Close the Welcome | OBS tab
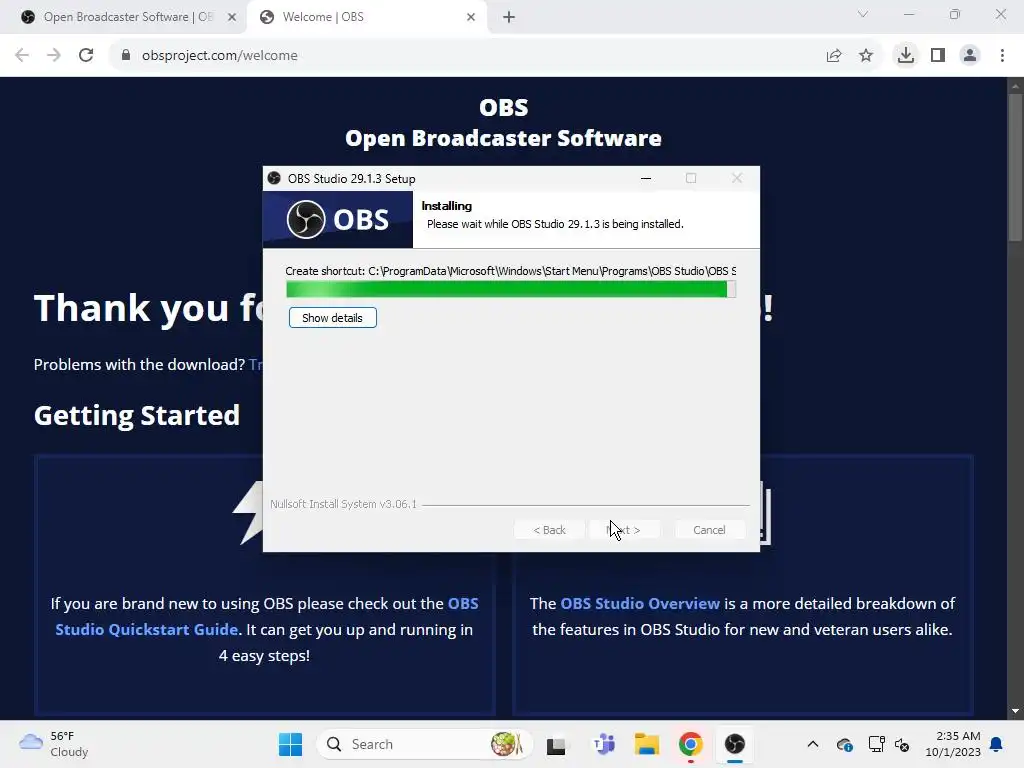Screen dimensions: 1024x768 click(x=471, y=18)
